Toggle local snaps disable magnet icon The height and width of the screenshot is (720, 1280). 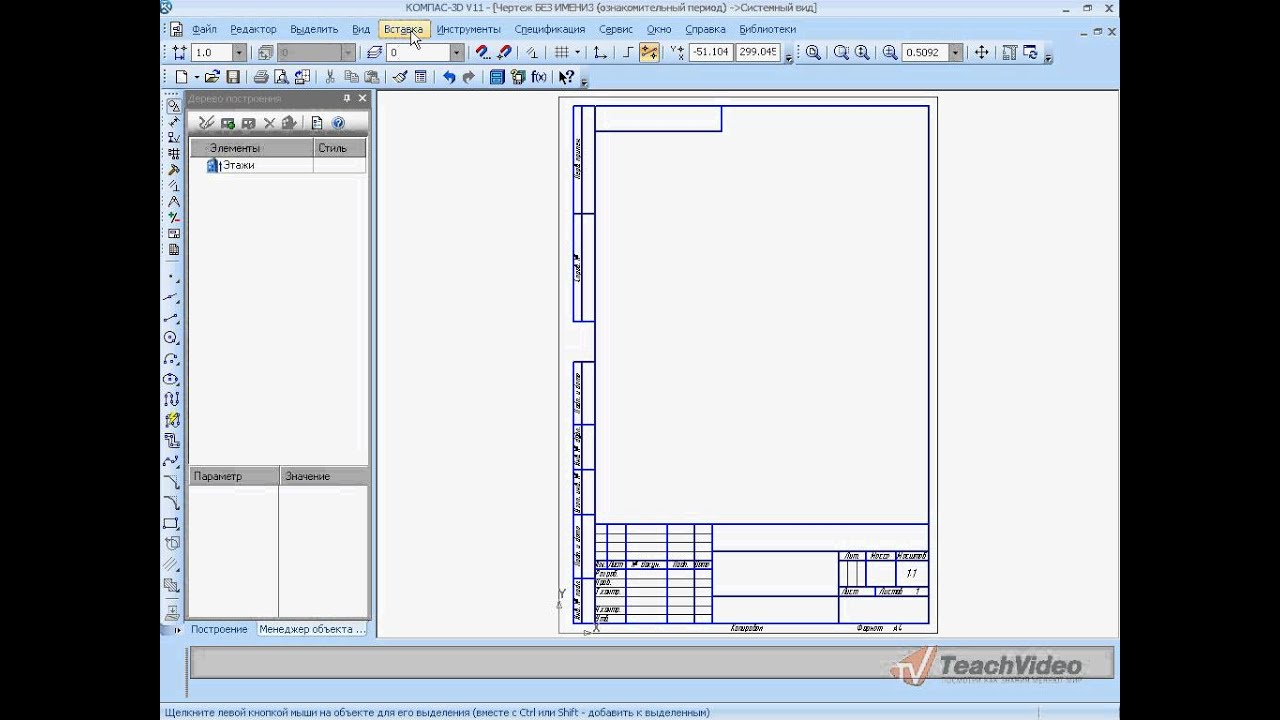503,52
